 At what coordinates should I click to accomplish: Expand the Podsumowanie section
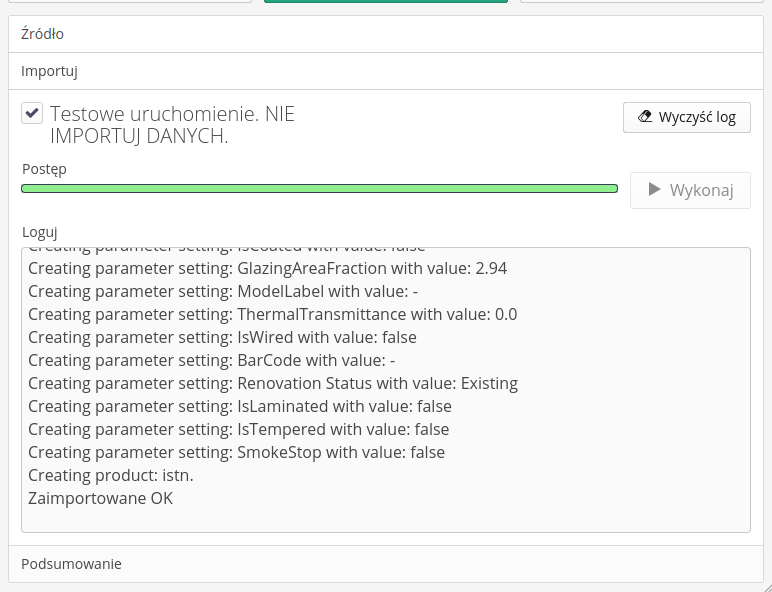pyautogui.click(x=71, y=564)
